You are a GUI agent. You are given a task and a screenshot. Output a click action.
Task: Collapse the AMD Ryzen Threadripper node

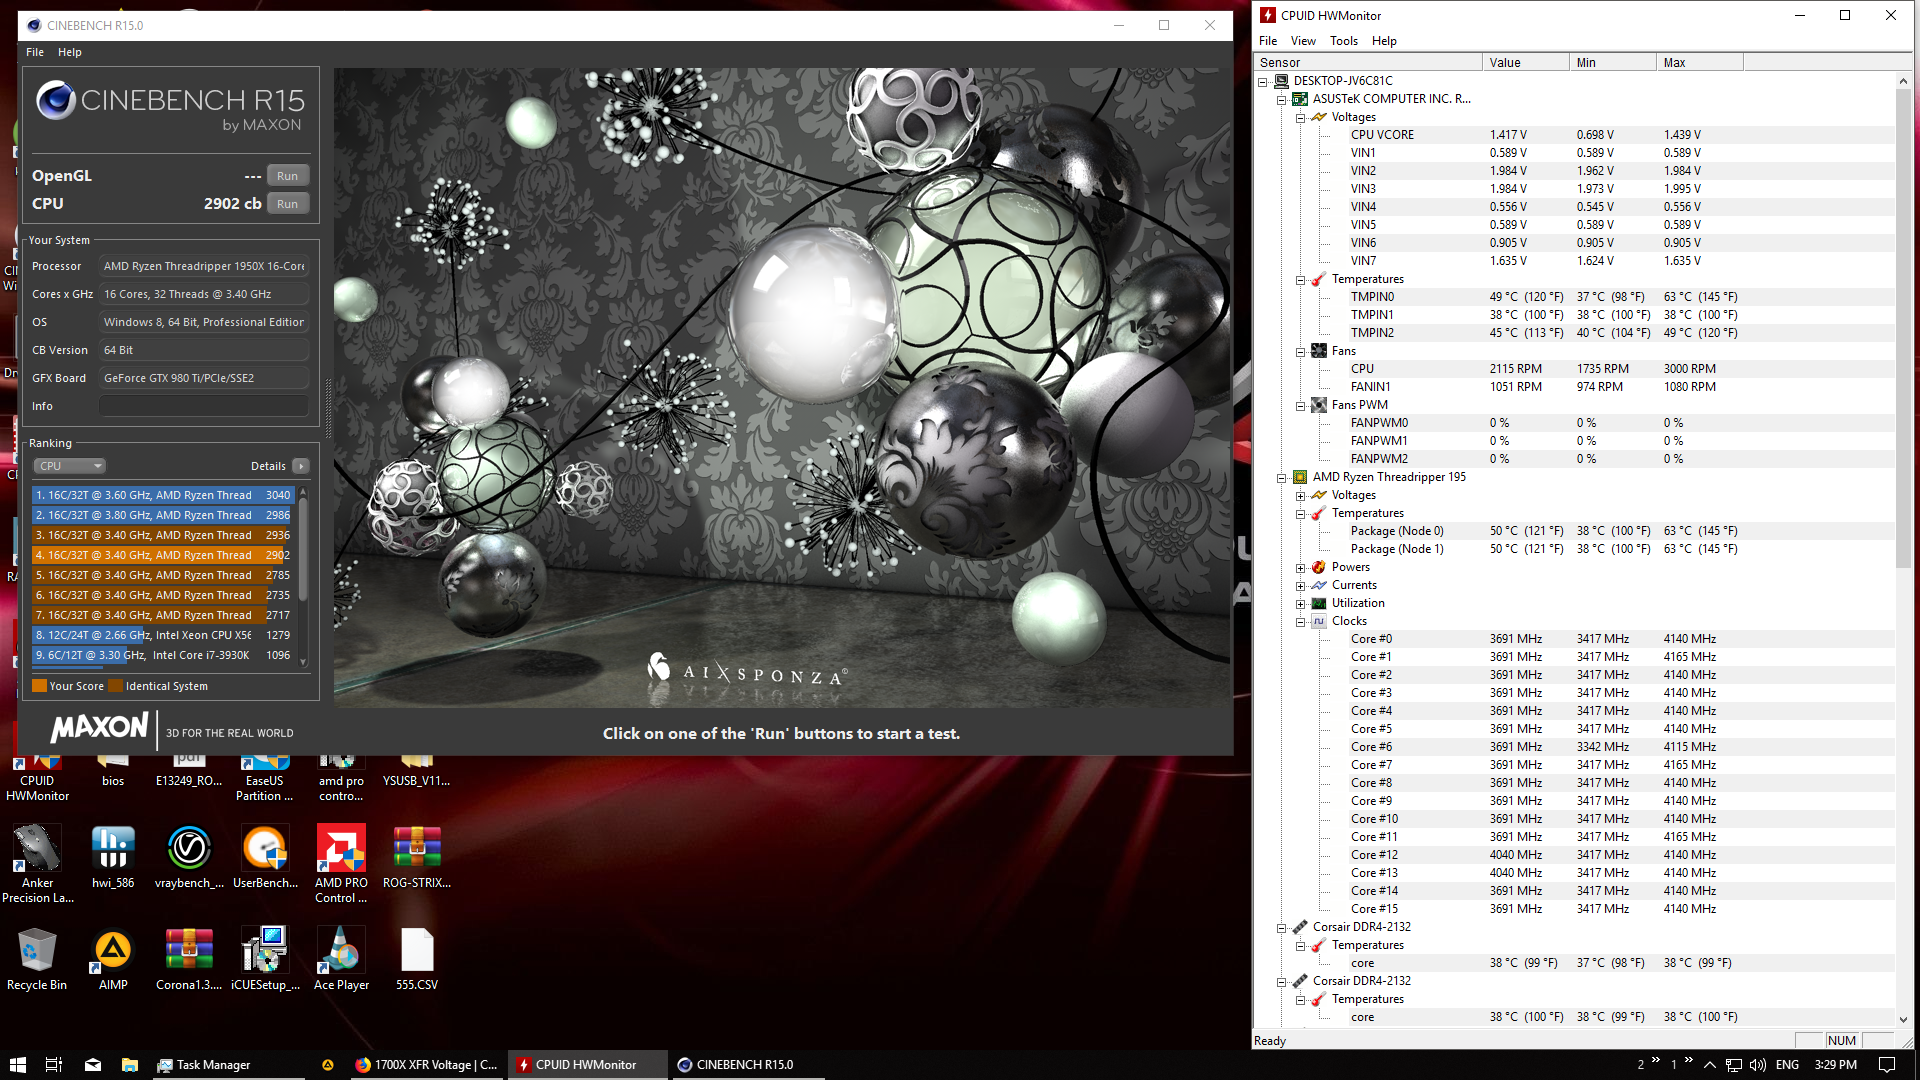pos(1281,477)
